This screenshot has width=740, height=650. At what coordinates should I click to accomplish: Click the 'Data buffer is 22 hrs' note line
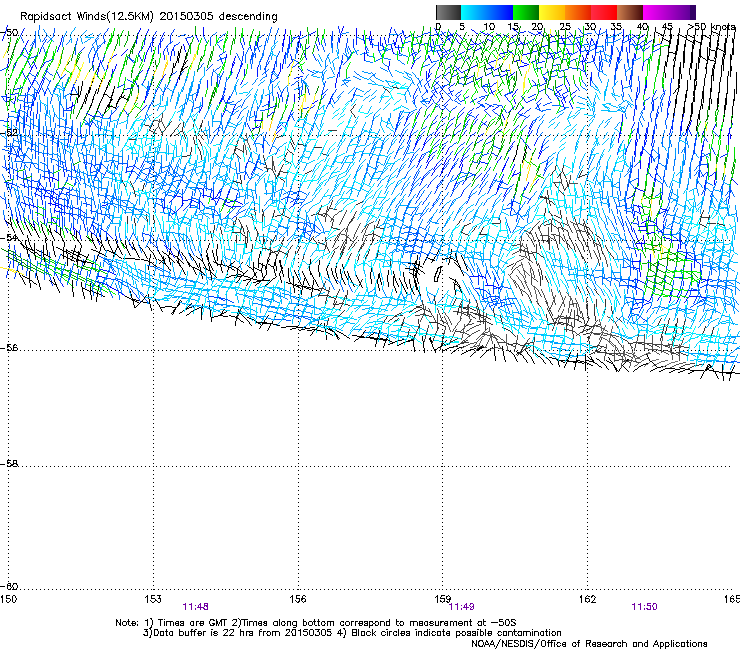[x=352, y=633]
